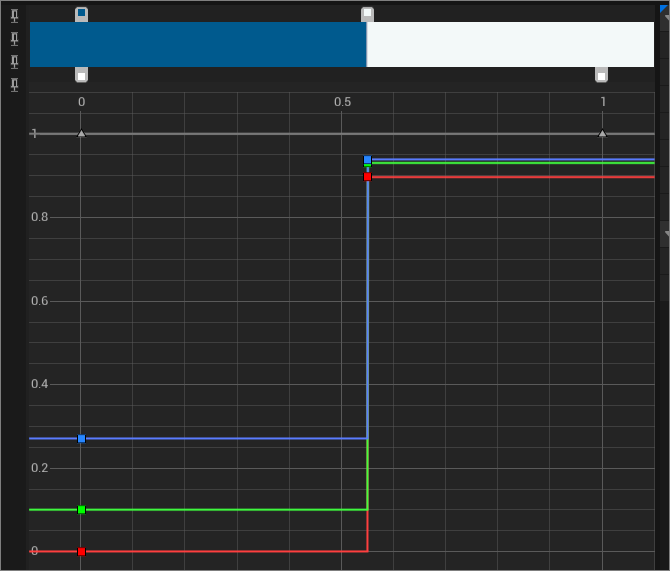Select the white color stop above gradient middle
This screenshot has height=571, width=670.
367,14
